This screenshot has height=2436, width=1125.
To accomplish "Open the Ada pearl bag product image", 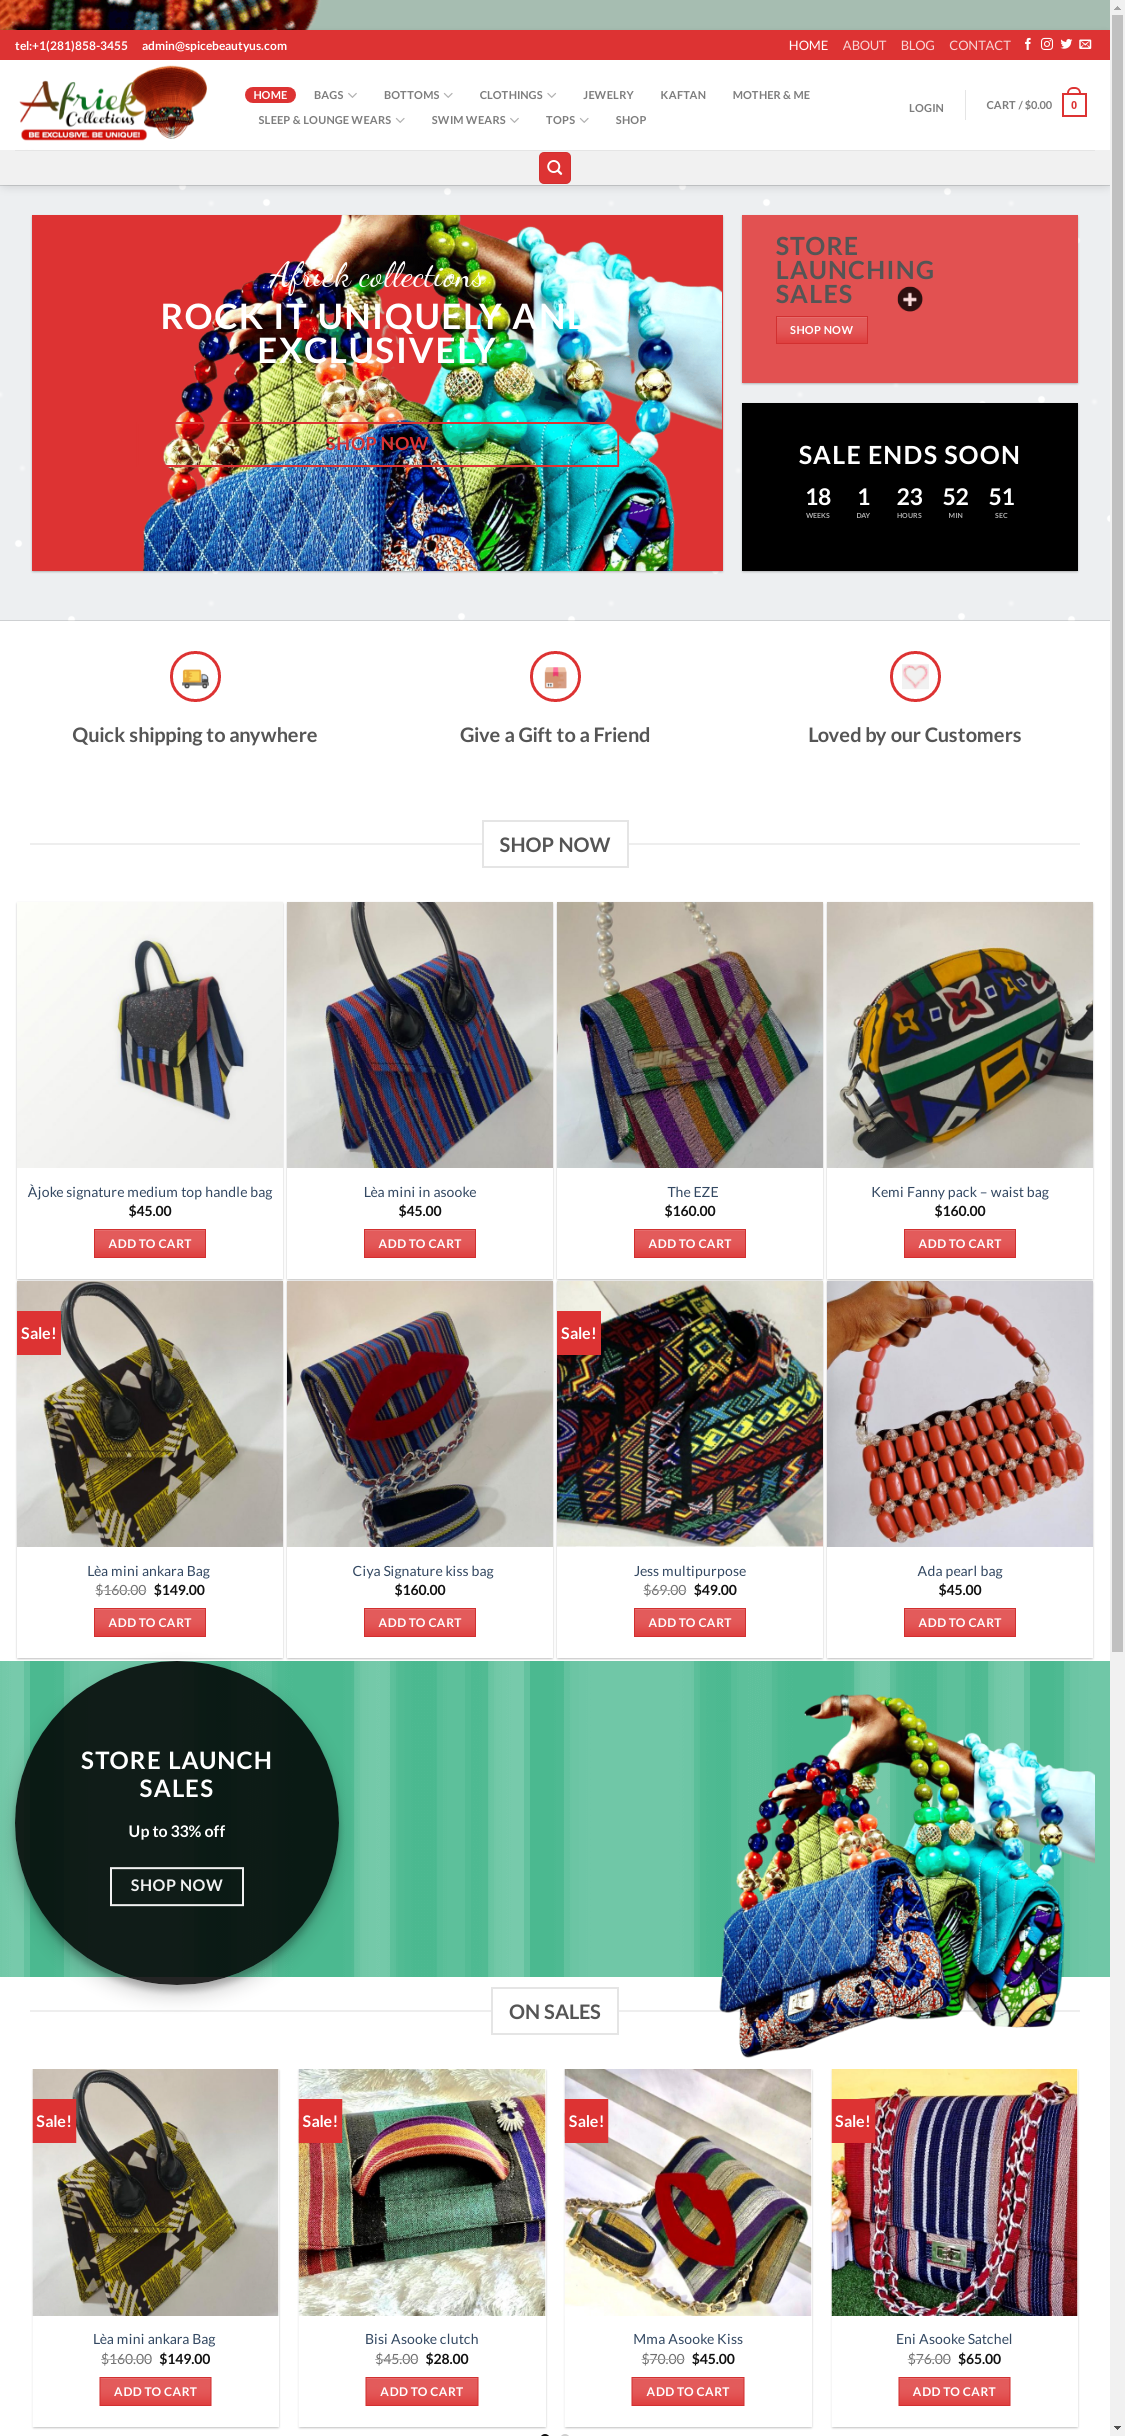I will coord(960,1414).
